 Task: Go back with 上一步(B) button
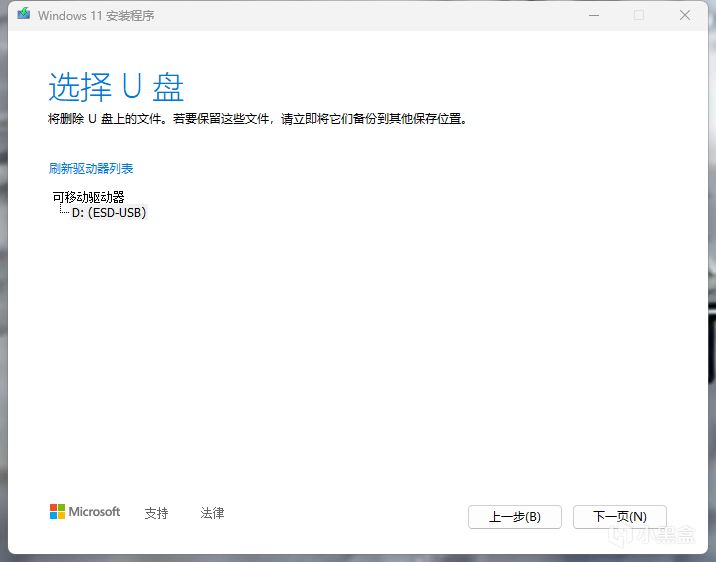(515, 517)
